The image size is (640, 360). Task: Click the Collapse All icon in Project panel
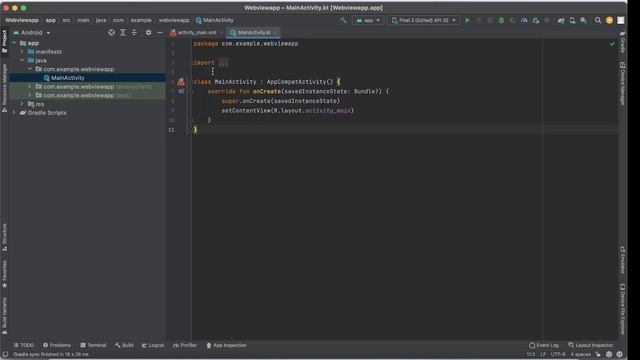(134, 32)
